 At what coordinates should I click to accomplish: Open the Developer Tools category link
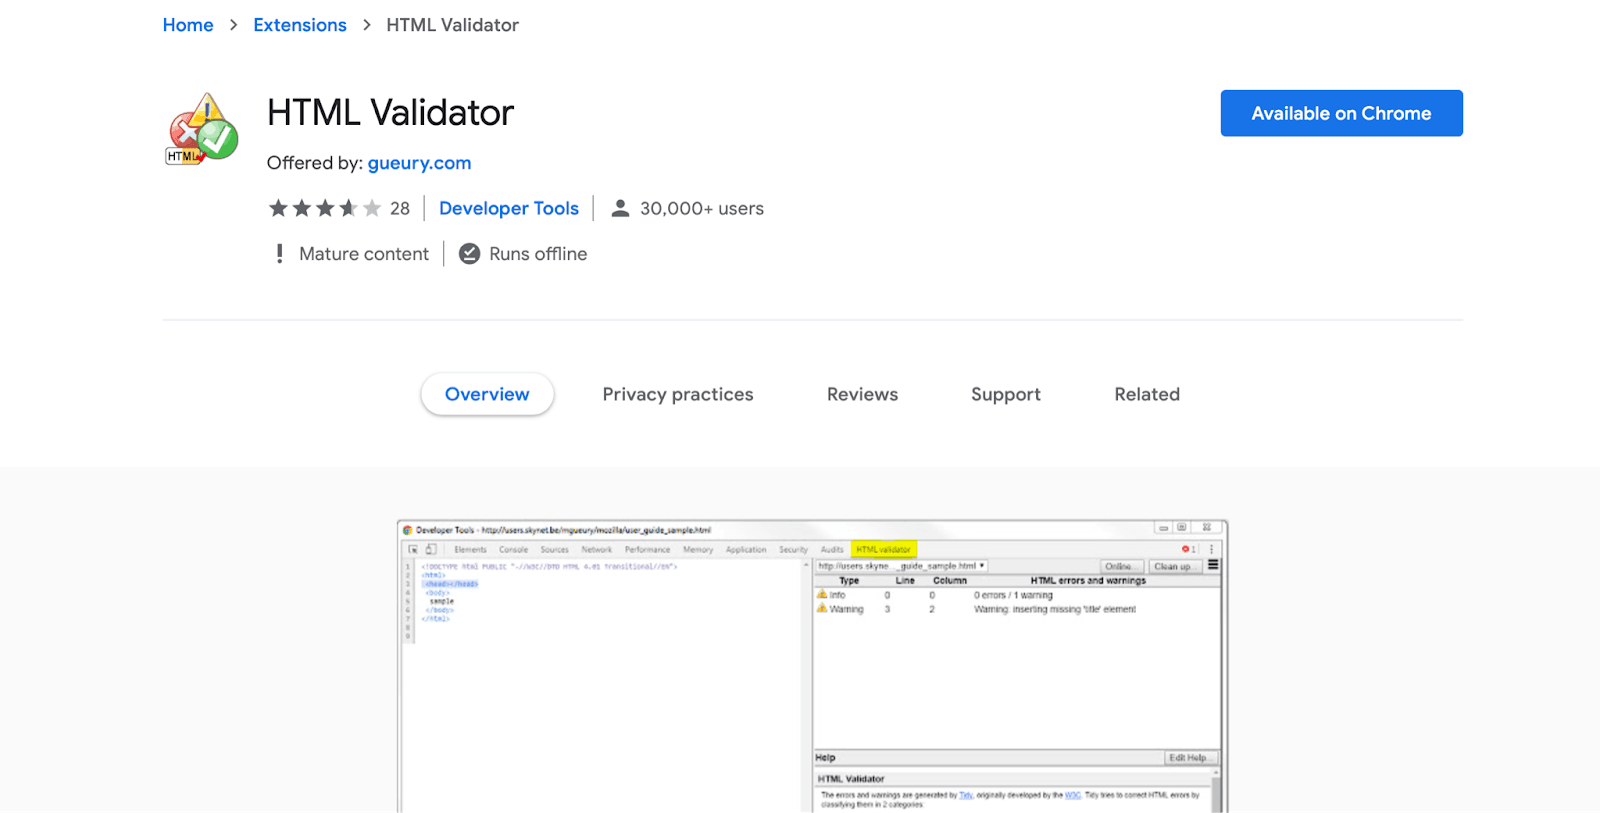pyautogui.click(x=509, y=208)
